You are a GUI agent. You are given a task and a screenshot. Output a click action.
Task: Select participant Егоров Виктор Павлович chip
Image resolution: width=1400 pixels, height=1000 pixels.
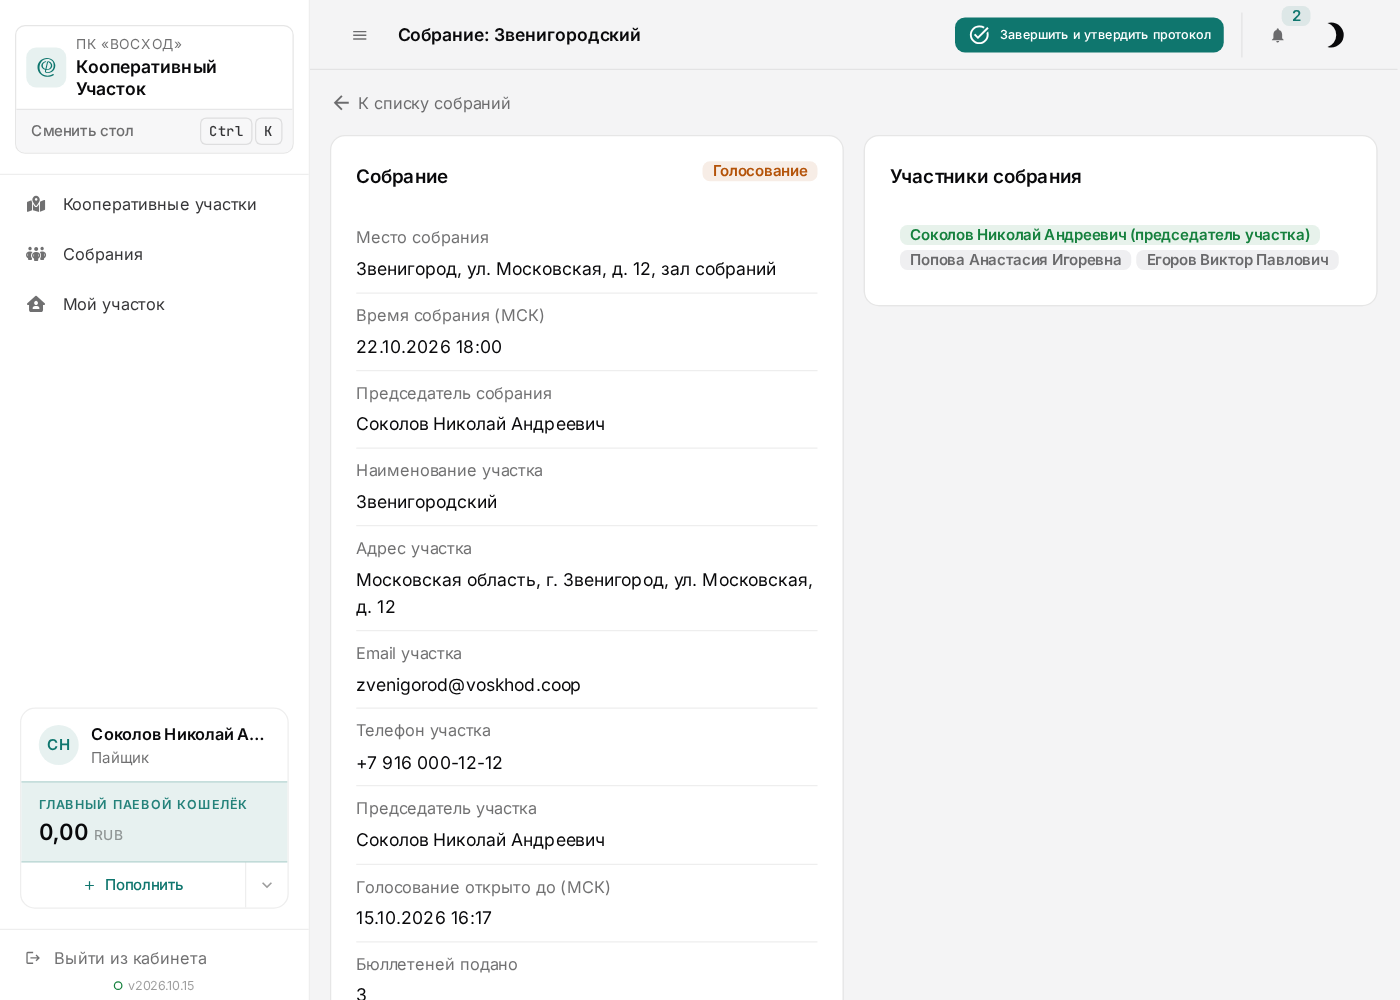[1237, 260]
